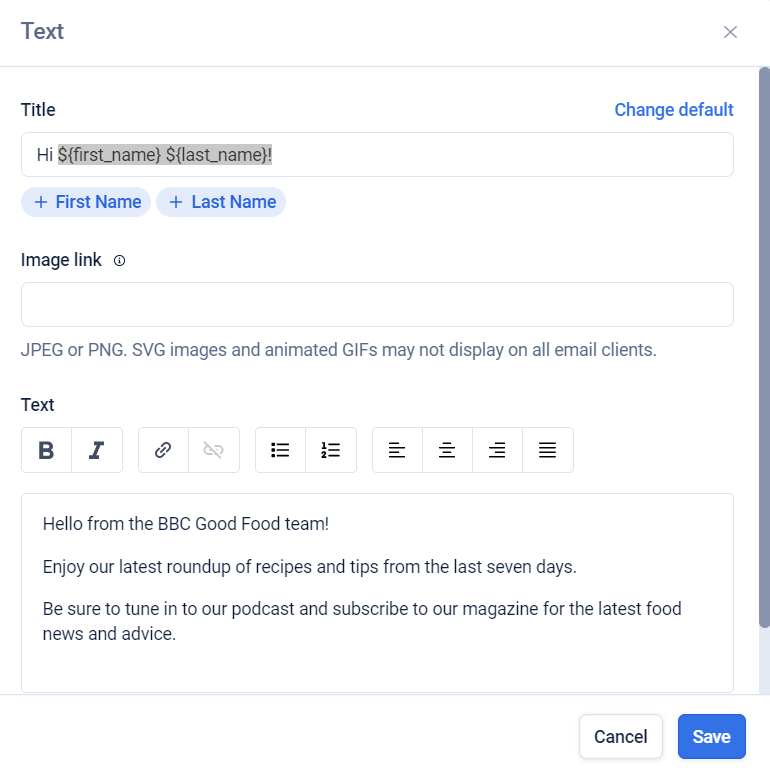Remove link using unlink icon

coord(213,450)
